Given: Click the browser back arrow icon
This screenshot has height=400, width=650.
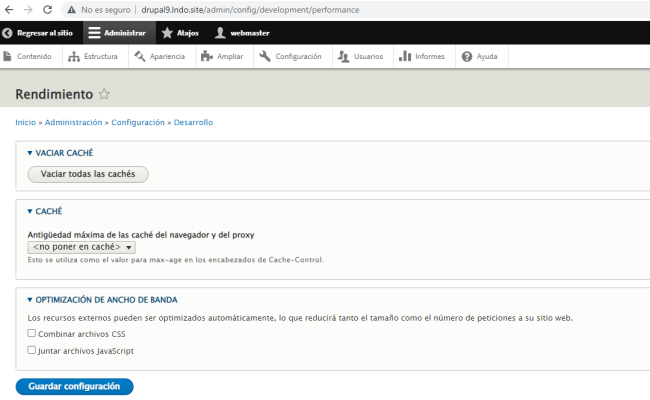Looking at the screenshot, I should pos(9,9).
